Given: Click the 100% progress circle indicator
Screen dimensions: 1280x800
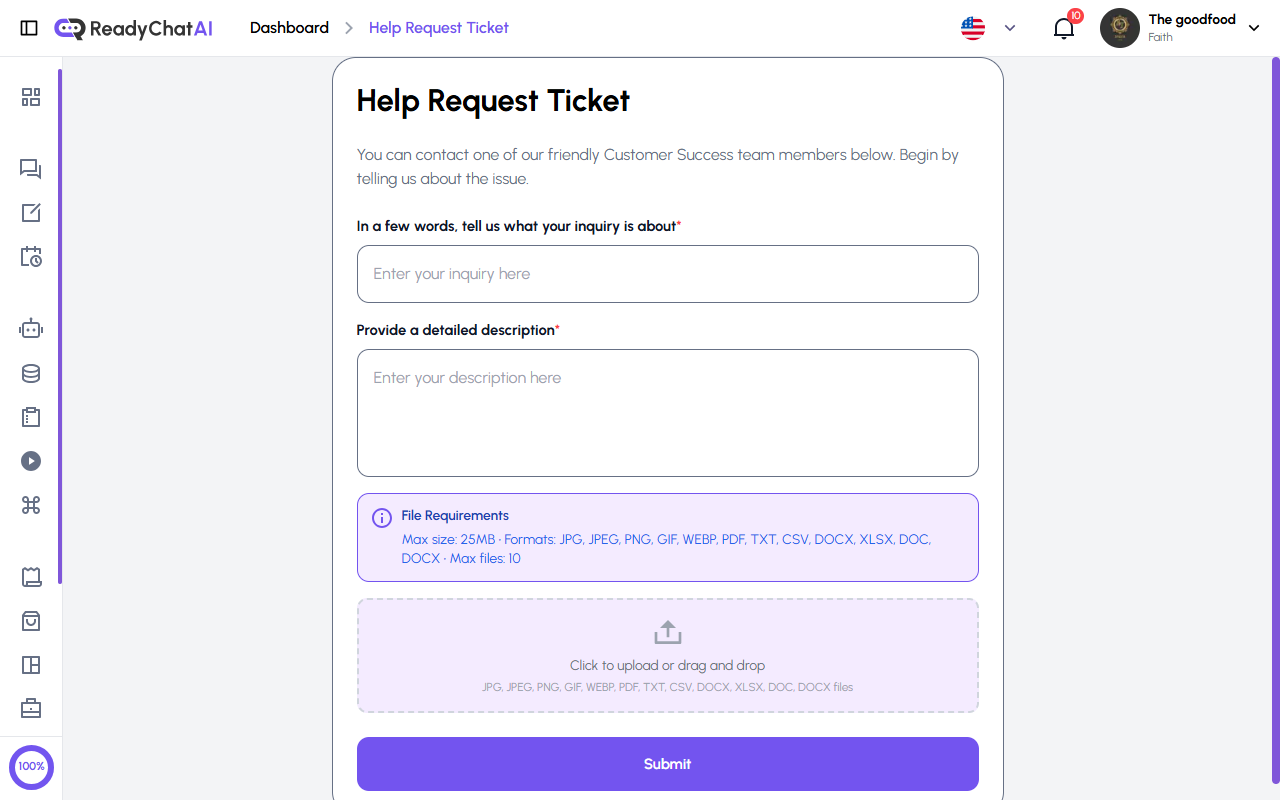Looking at the screenshot, I should click(31, 767).
